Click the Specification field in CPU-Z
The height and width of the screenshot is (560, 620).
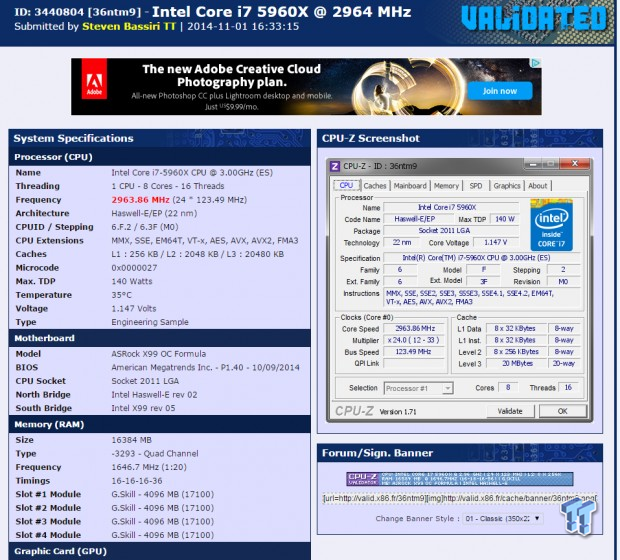pos(482,258)
